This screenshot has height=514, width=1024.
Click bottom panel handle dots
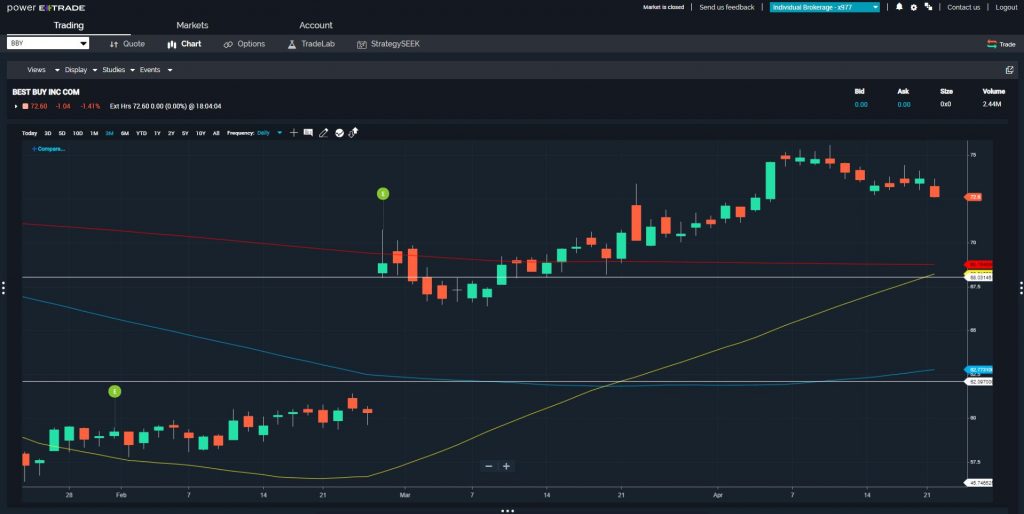(x=507, y=511)
